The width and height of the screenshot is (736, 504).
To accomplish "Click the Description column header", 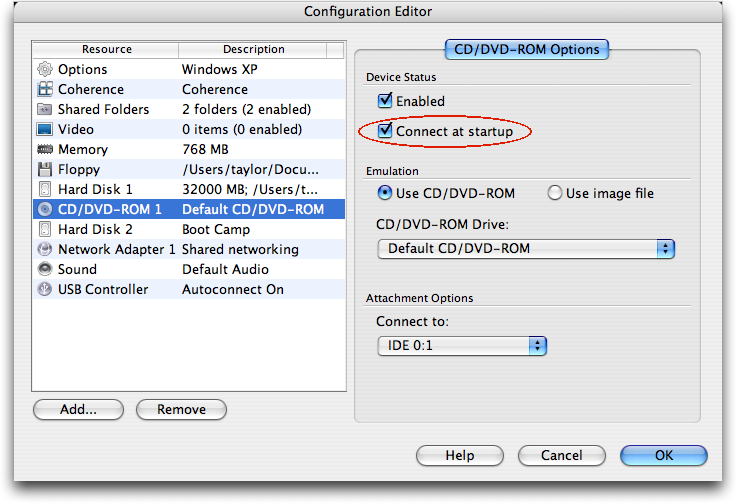I will click(253, 49).
